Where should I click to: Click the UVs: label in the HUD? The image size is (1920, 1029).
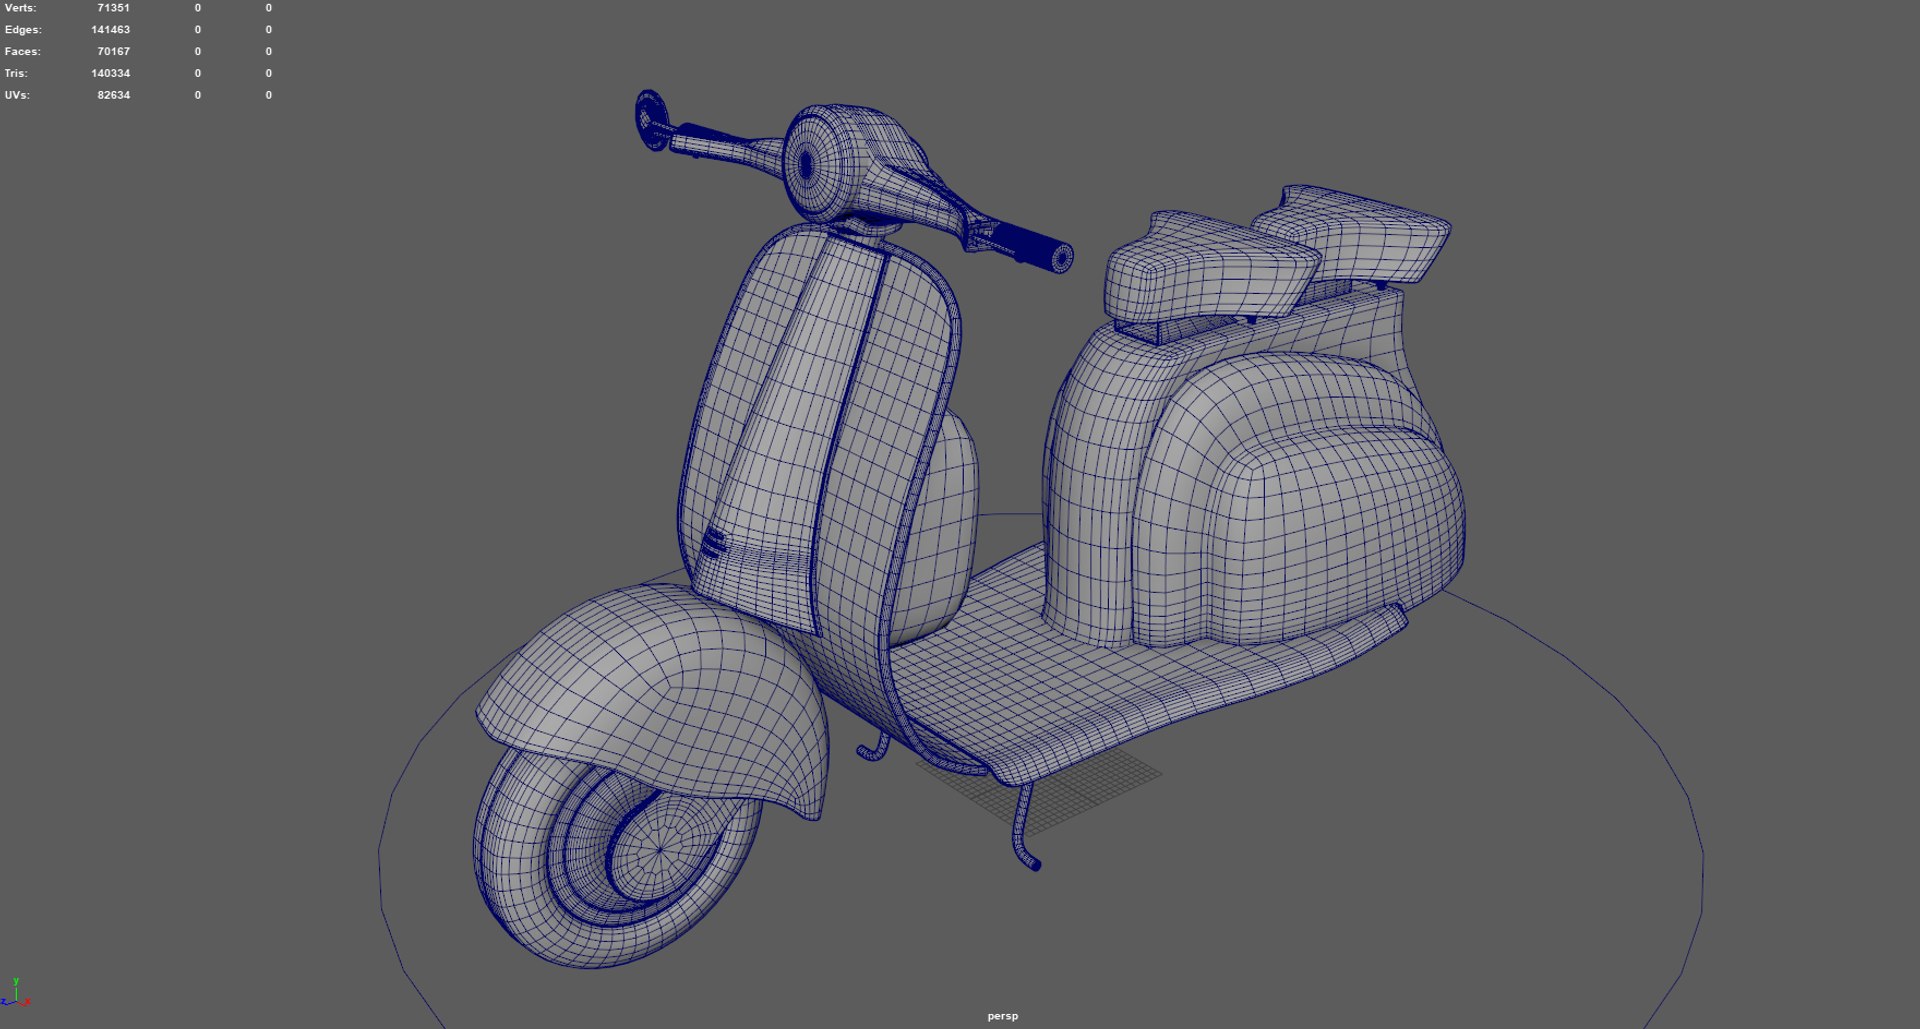coord(17,96)
